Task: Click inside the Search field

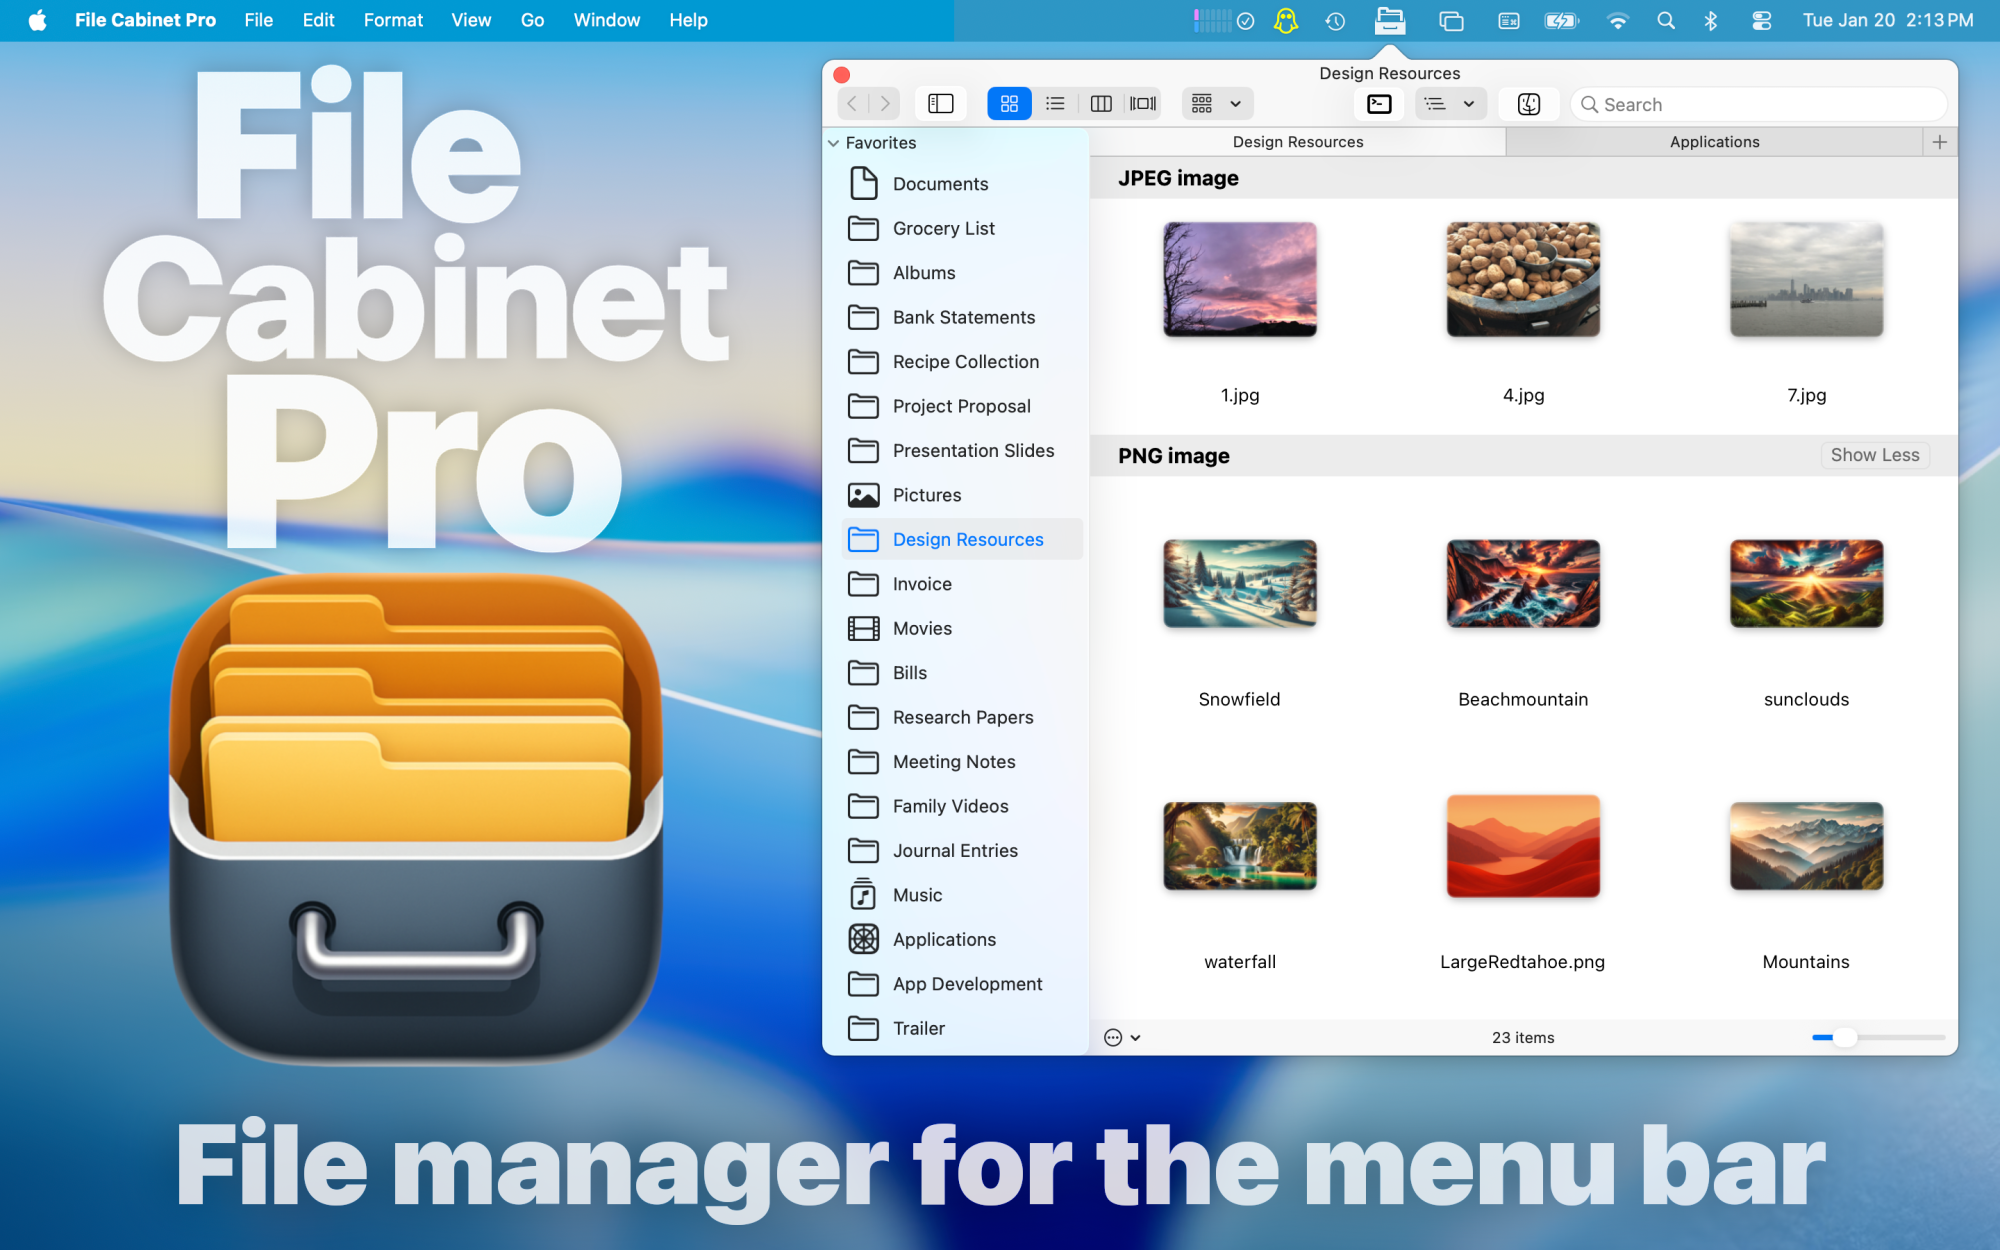Action: pos(1755,103)
